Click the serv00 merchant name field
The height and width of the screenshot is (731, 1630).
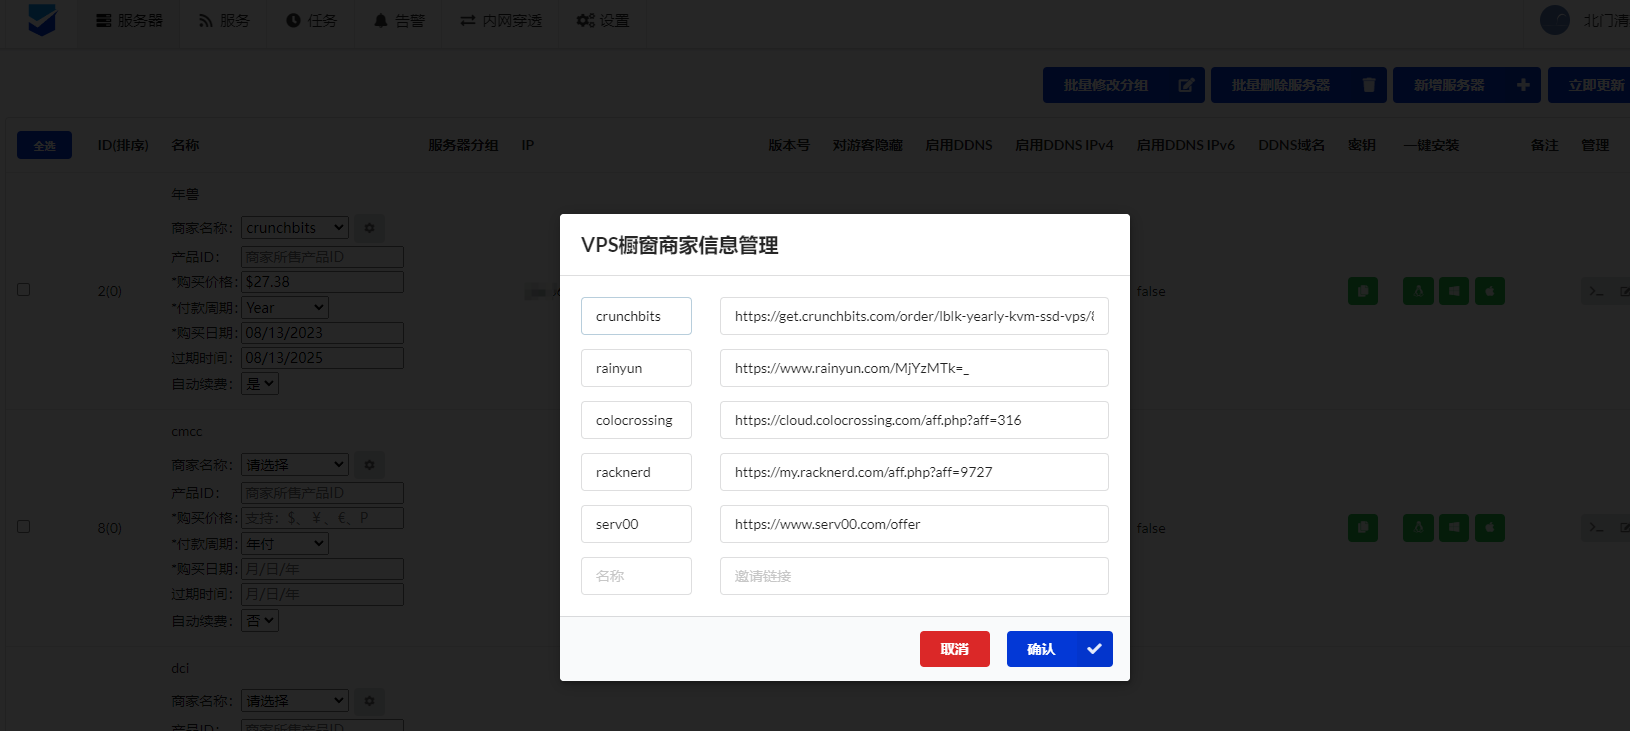click(636, 524)
